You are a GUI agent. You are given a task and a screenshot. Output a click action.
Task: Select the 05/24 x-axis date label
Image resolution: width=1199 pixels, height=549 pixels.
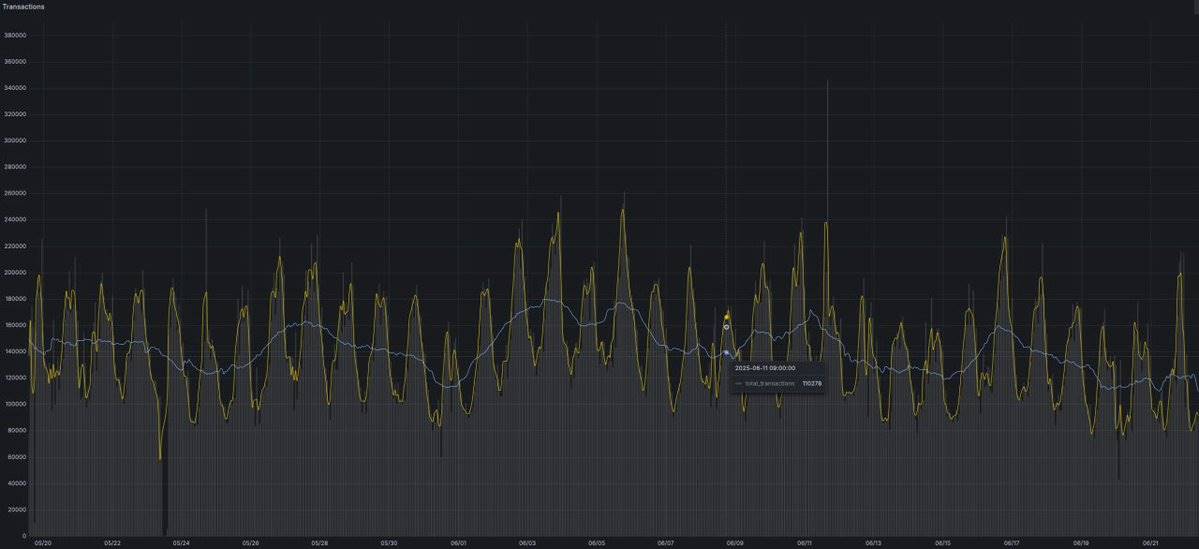(x=181, y=543)
